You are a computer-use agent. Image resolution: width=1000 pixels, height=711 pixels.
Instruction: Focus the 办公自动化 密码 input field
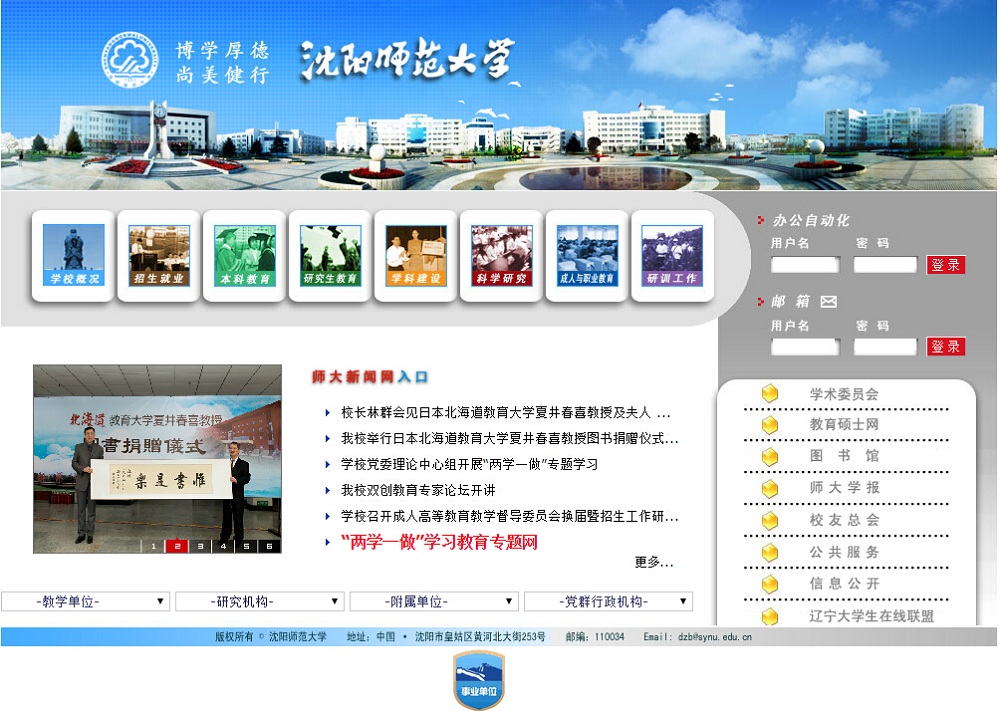pos(885,265)
